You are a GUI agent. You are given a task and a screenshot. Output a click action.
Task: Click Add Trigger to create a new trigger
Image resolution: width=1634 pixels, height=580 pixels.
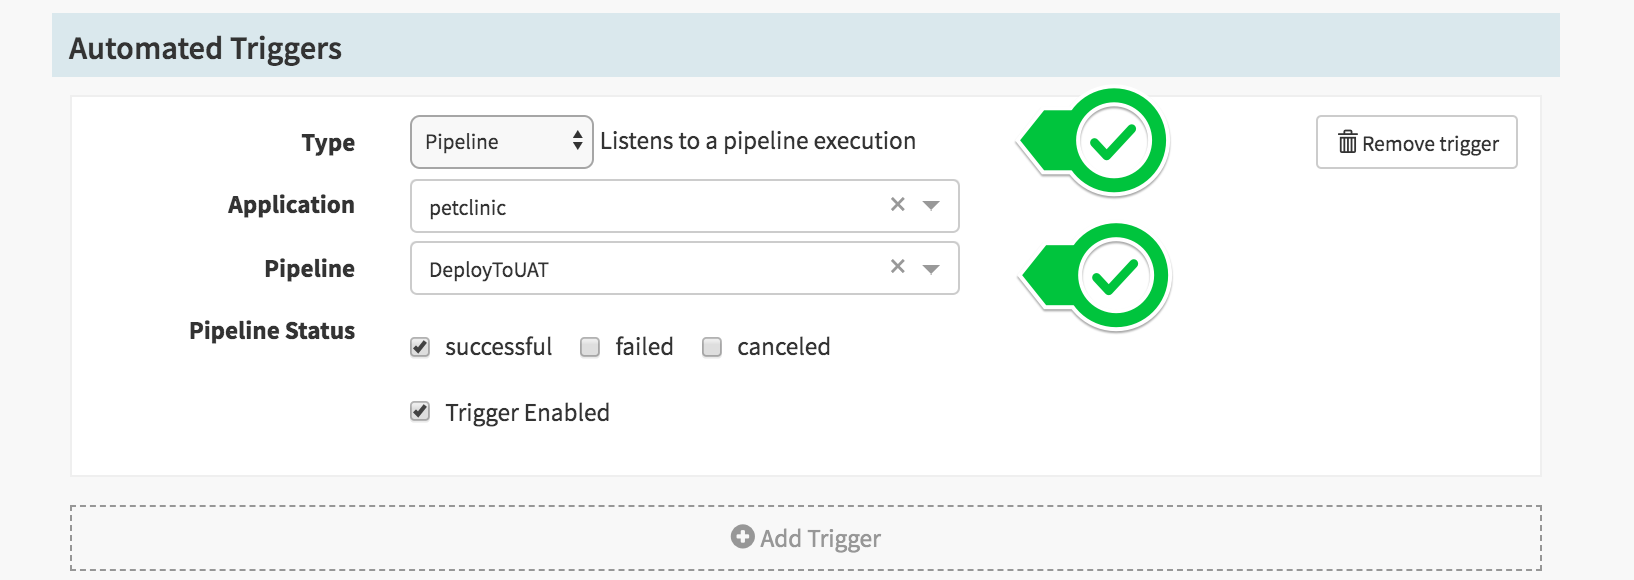pos(805,537)
